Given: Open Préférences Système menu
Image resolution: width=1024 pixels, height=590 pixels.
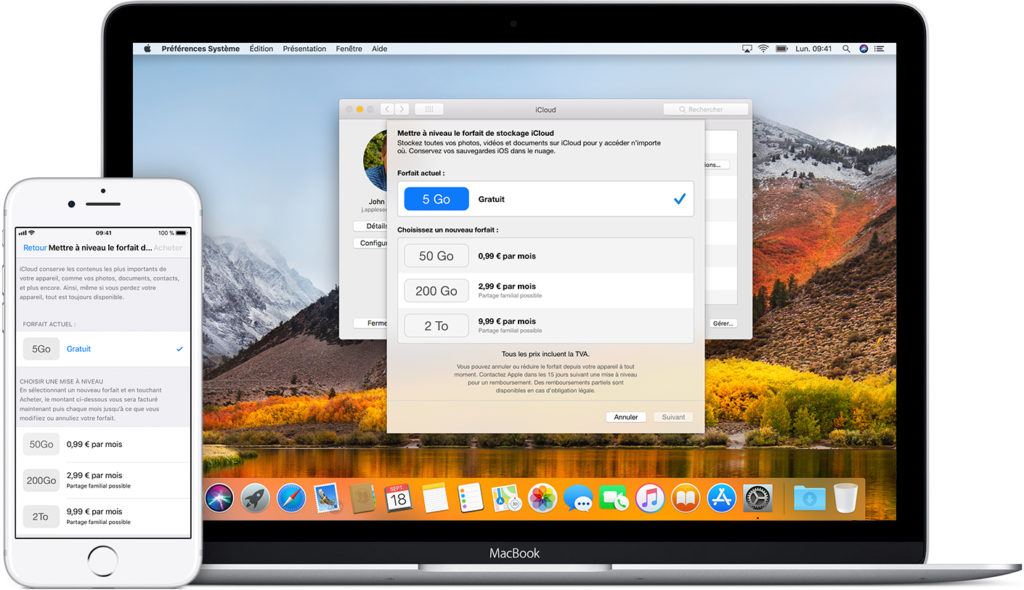Looking at the screenshot, I should [x=200, y=48].
